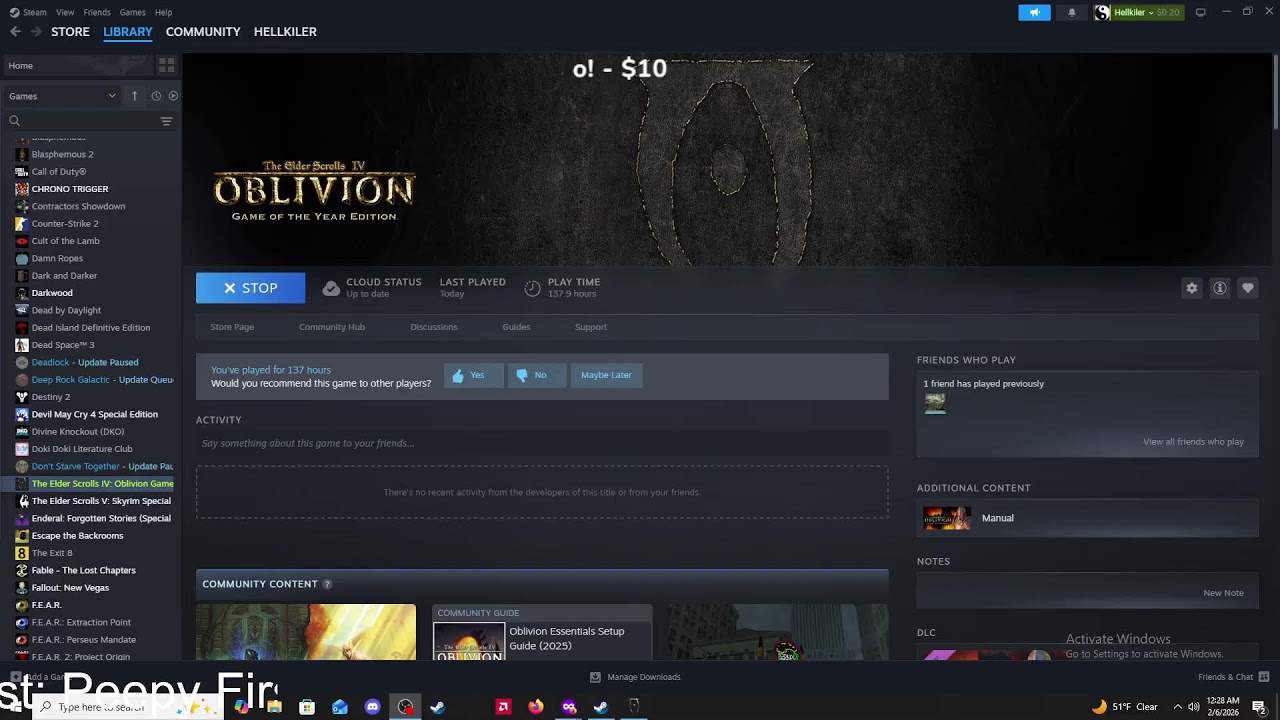
Task: Go back with the left arrow
Action: pyautogui.click(x=15, y=32)
